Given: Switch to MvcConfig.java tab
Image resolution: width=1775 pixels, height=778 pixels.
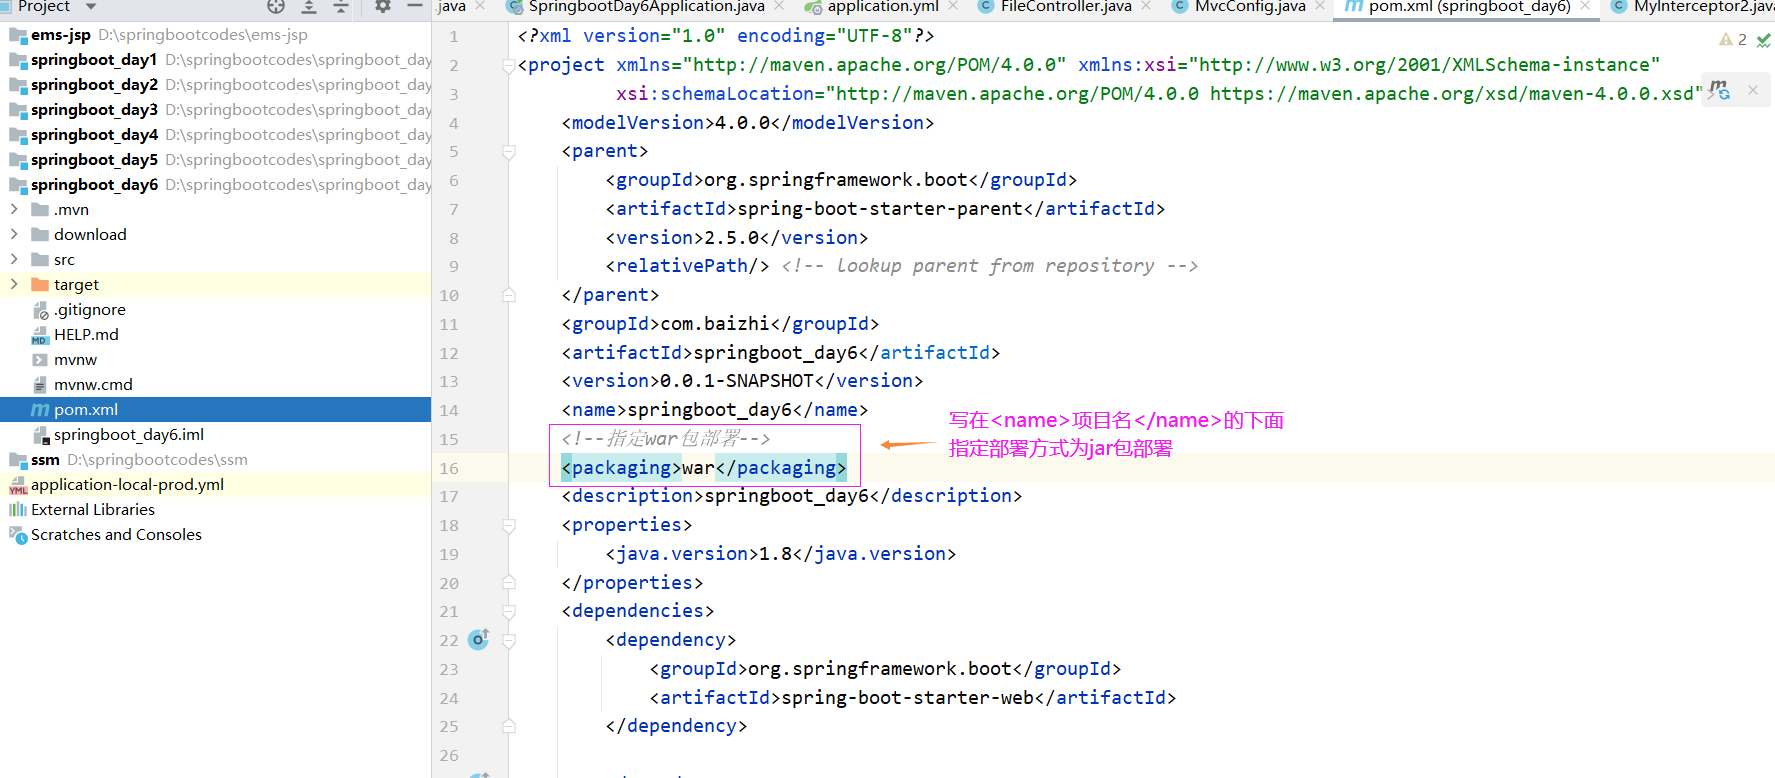Looking at the screenshot, I should tap(1250, 7).
